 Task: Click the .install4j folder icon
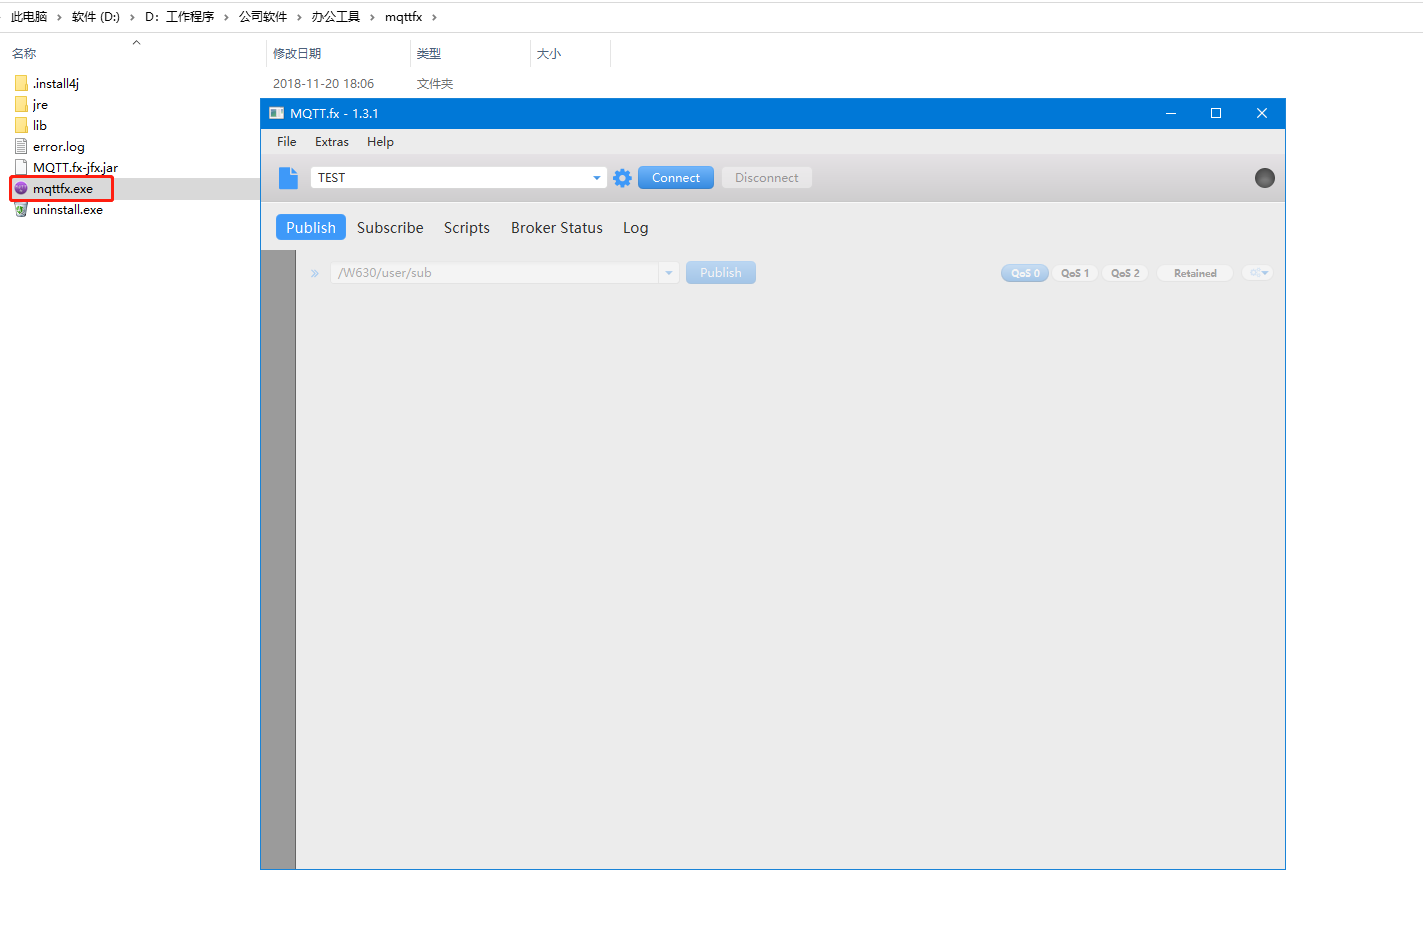coord(21,84)
